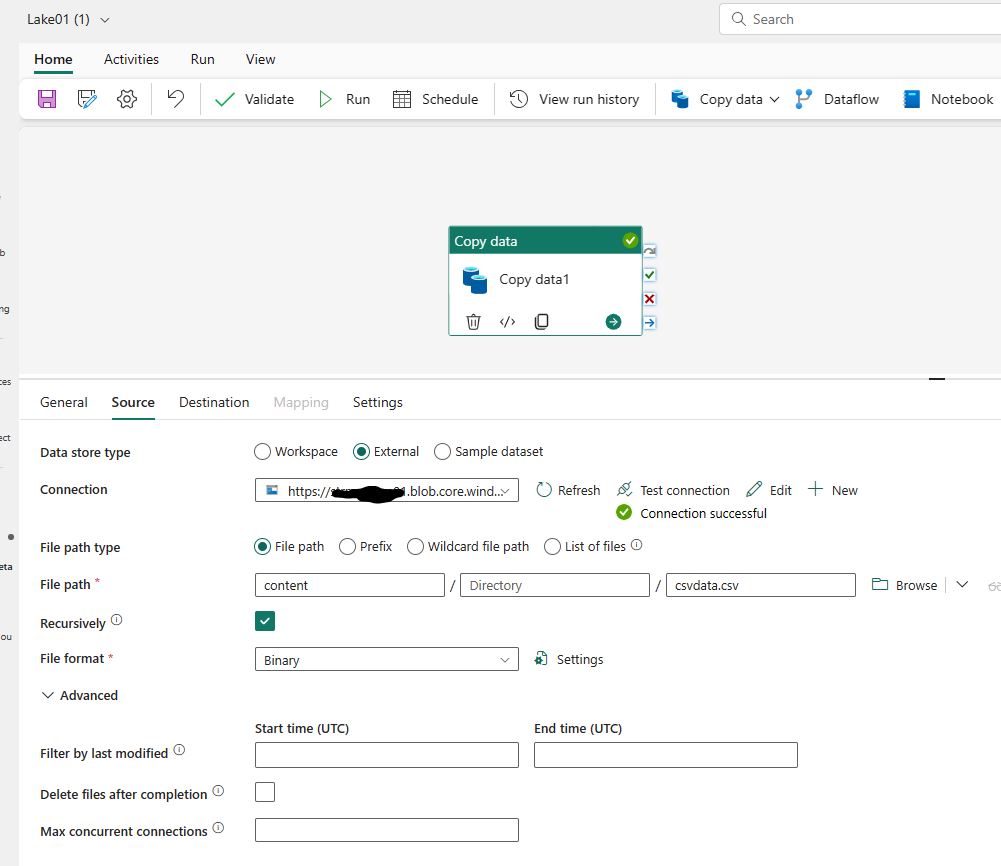Screen dimensions: 1001x866
Task: Click the End time (UTC) field
Action: pos(666,755)
